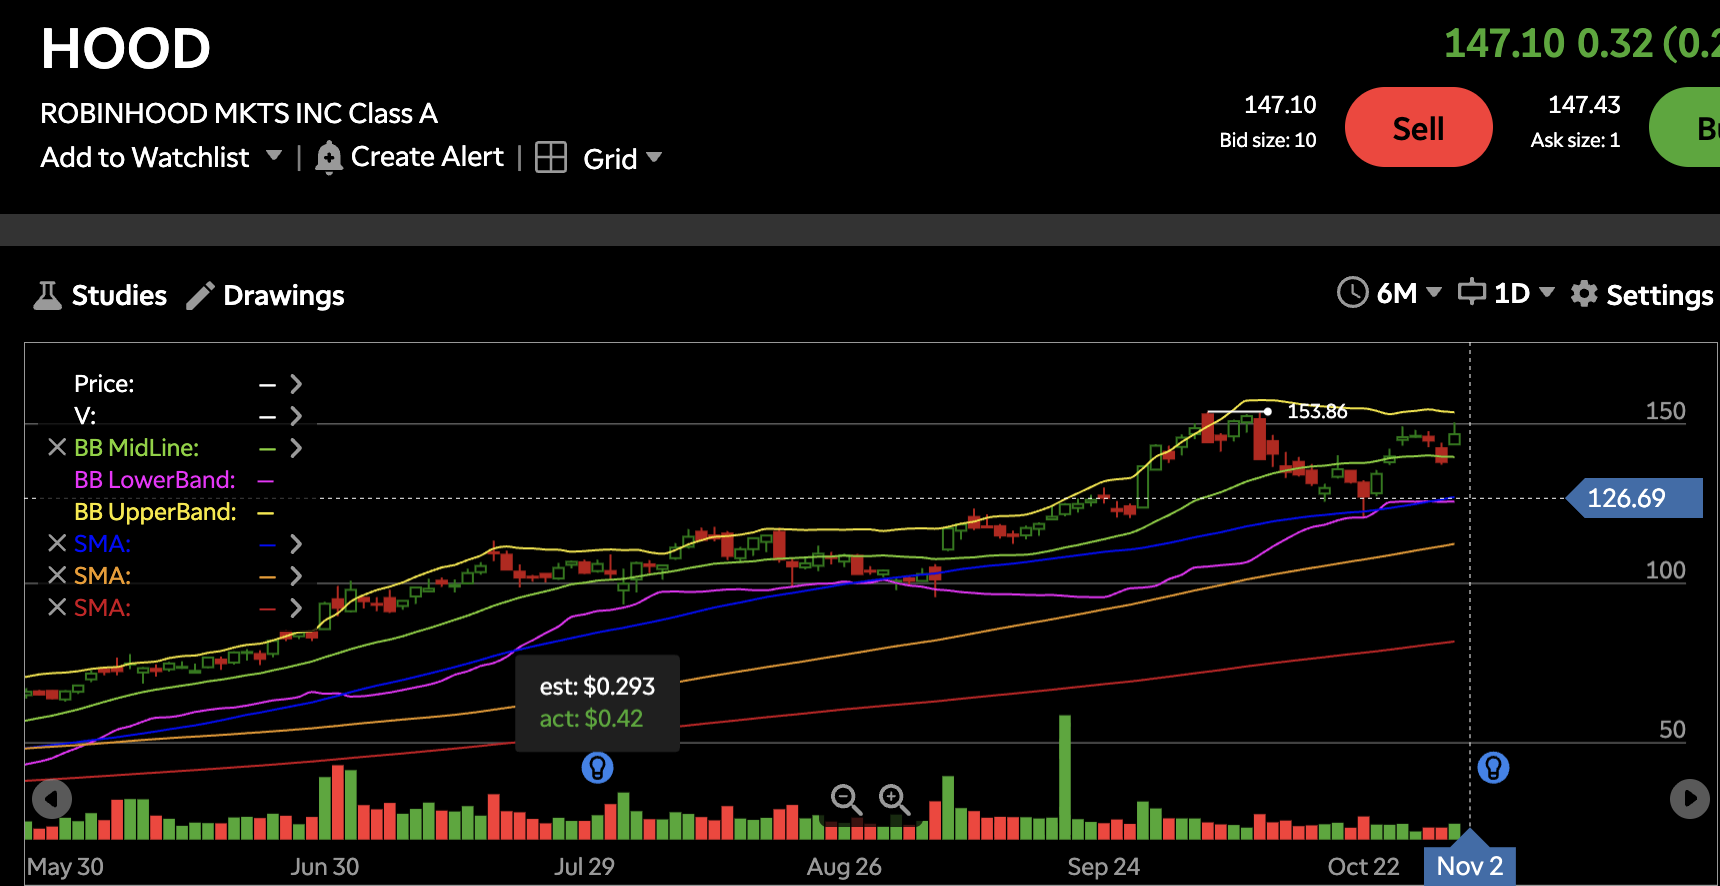The image size is (1720, 886).
Task: Expand the orange SMA legend row
Action: tap(296, 576)
